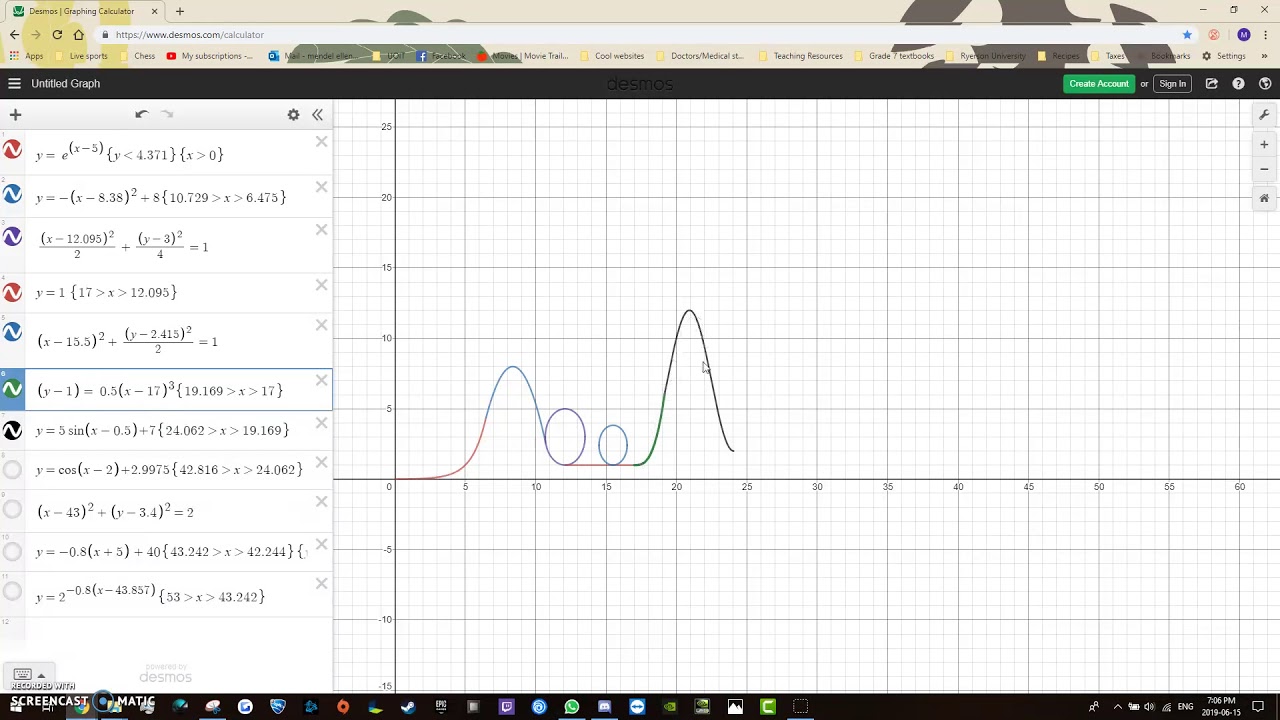Show the hidden y=2^(-0.8(x-43.857)) curve
Screen dimensions: 1280x720
click(x=12, y=591)
